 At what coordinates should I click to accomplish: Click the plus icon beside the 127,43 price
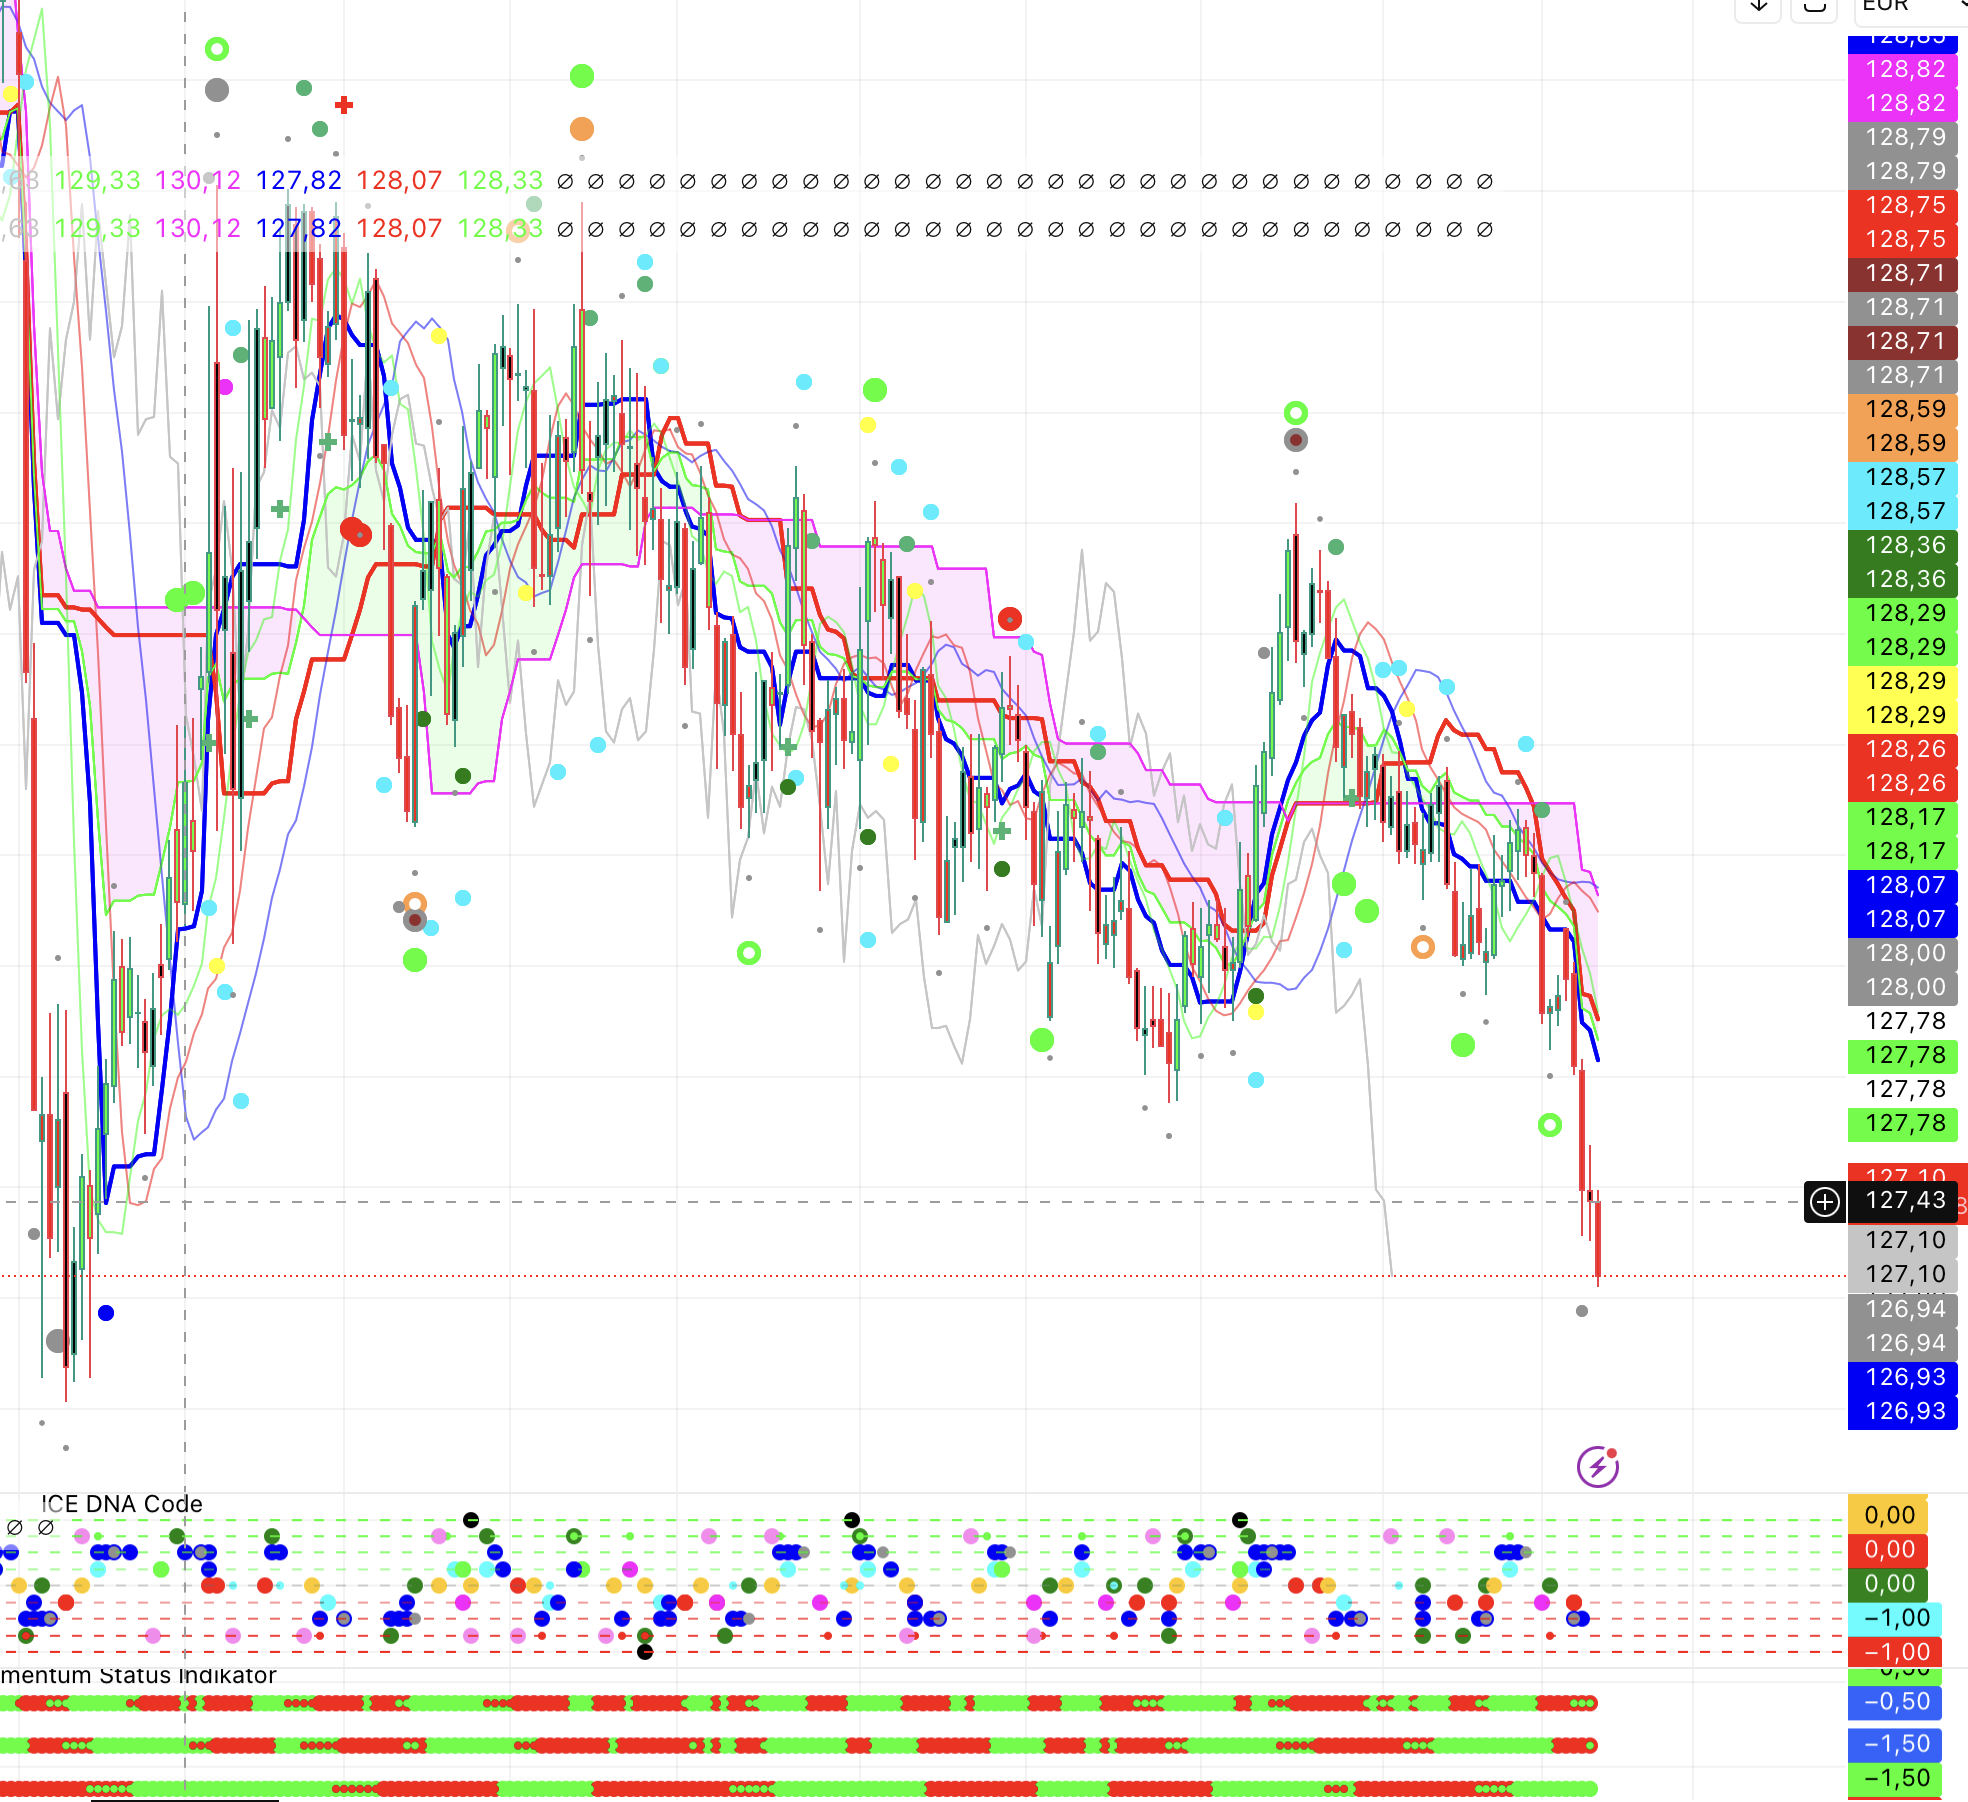click(x=1825, y=1201)
